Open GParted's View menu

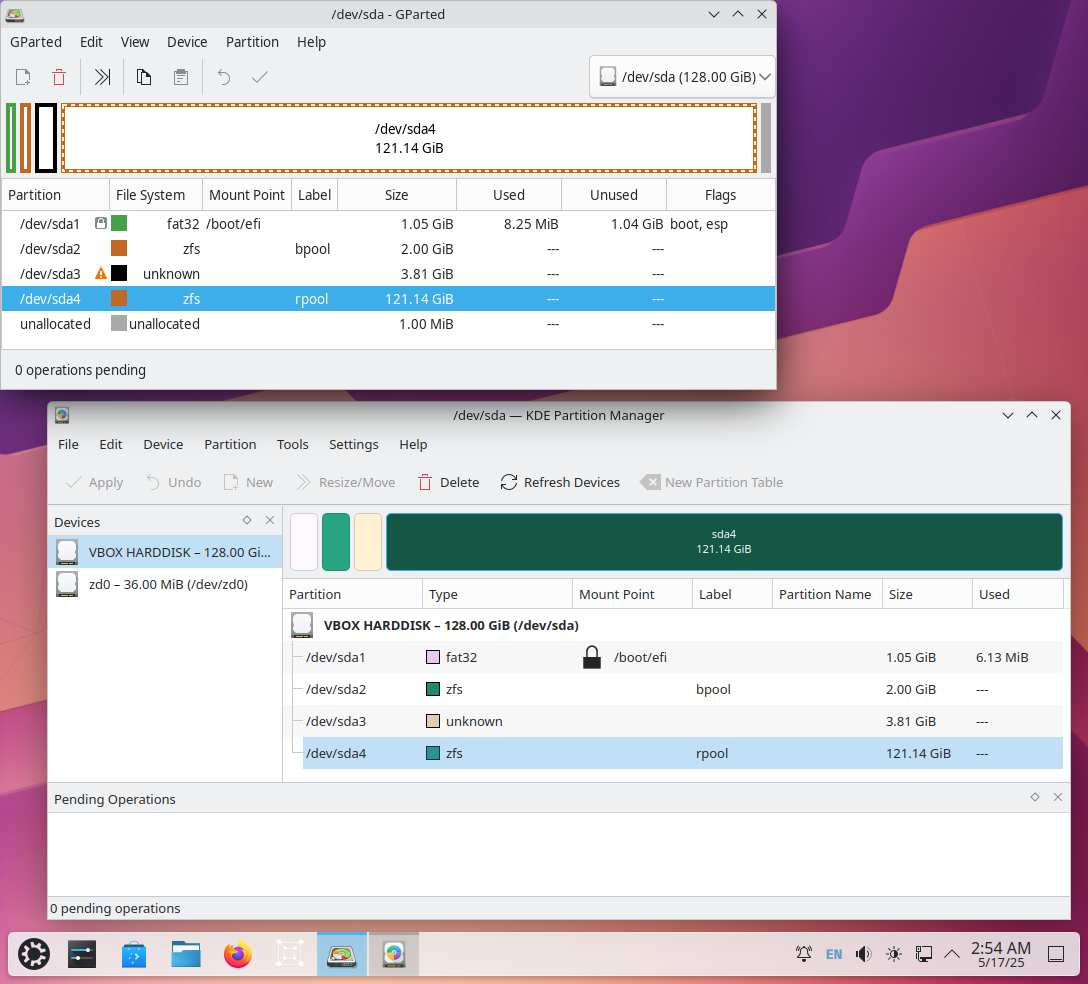tap(135, 42)
